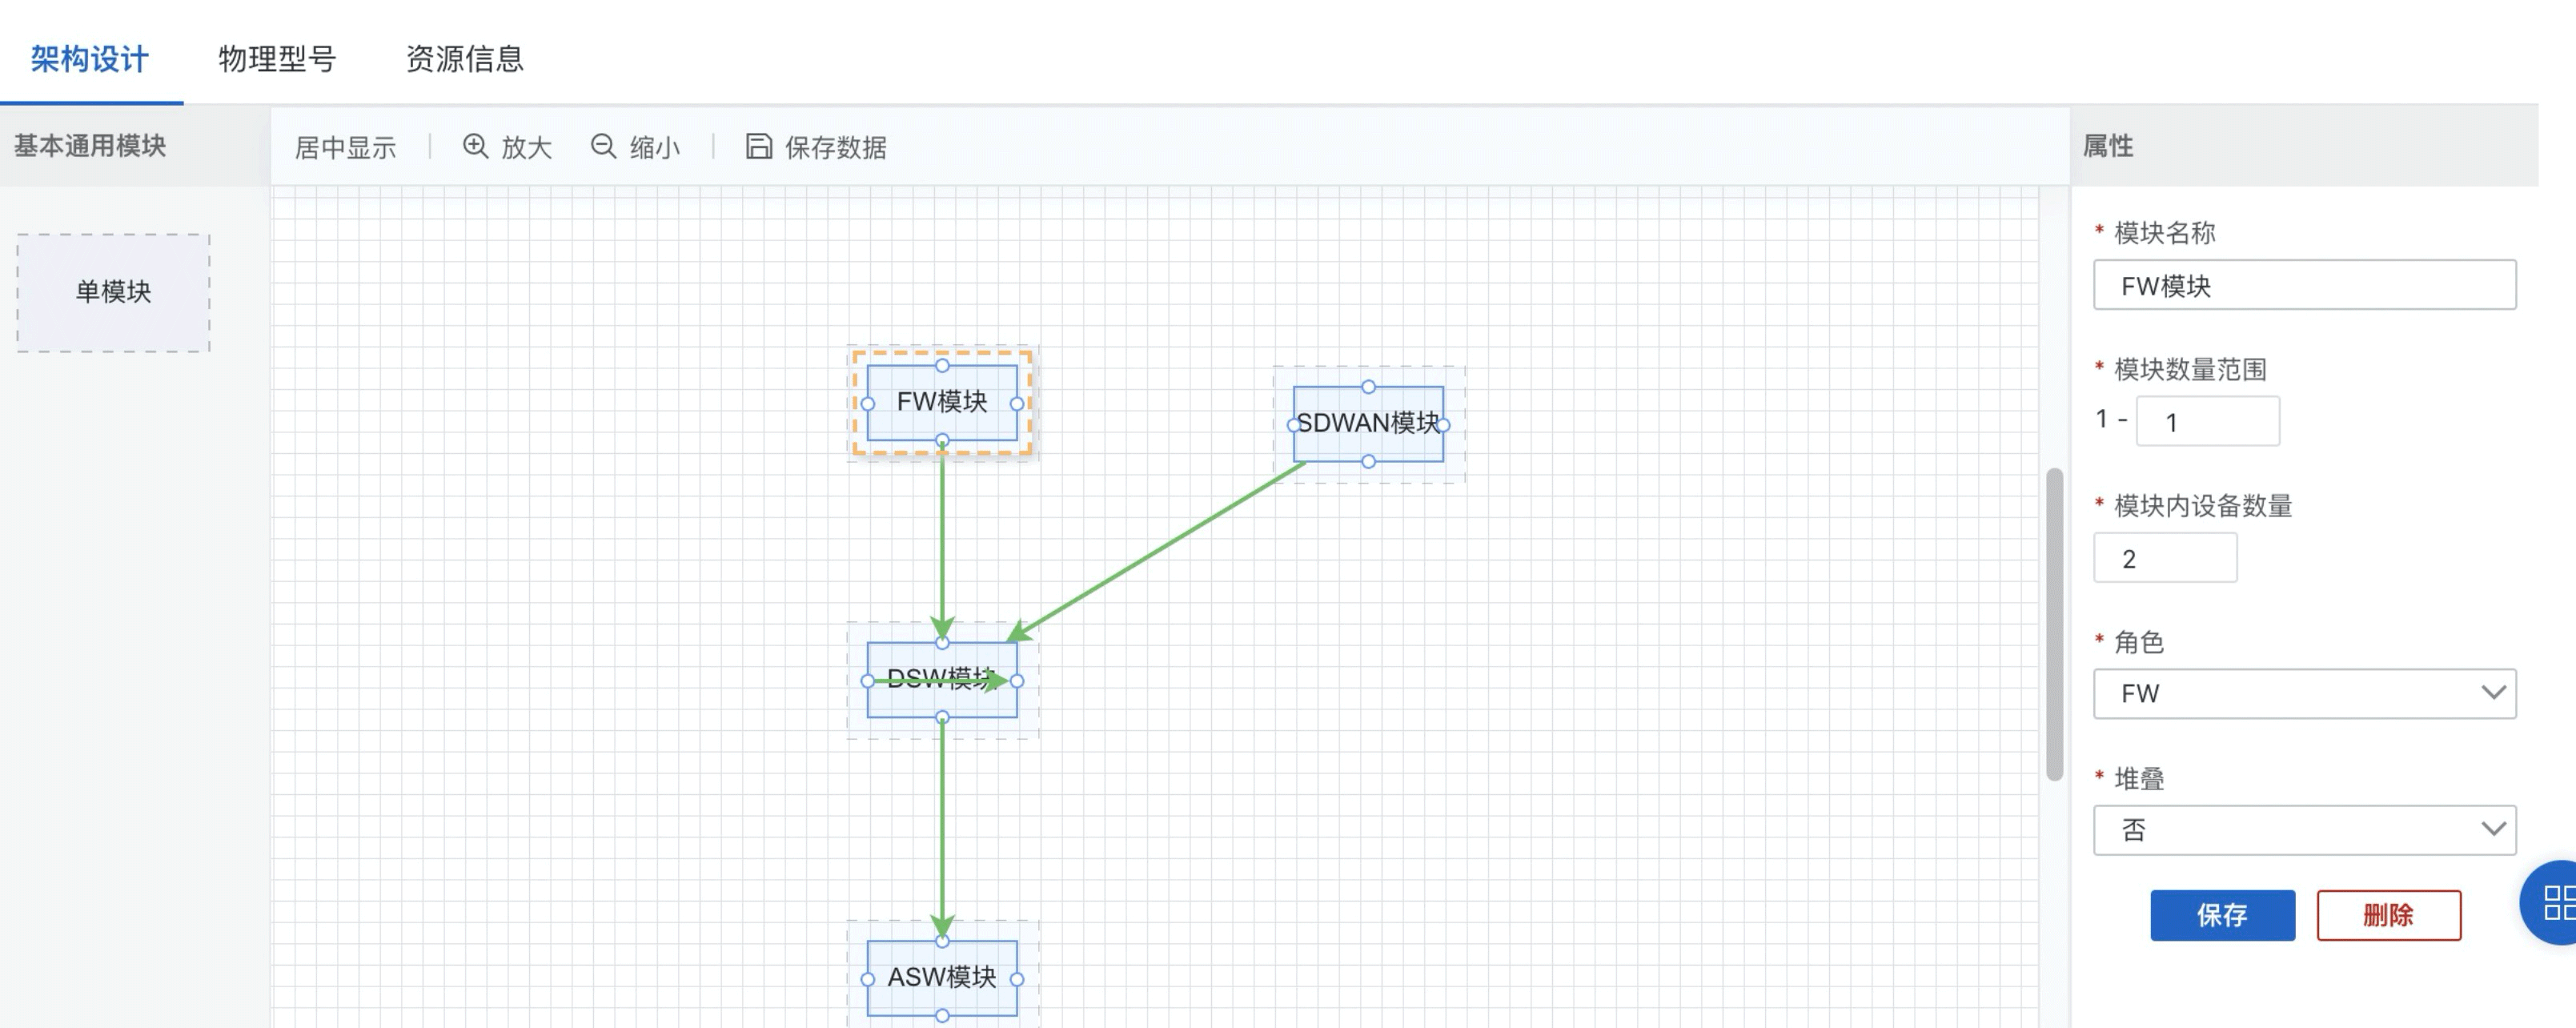The height and width of the screenshot is (1028, 2576).
Task: Click the SDWAN模块 node's top connection port
Action: [1368, 387]
